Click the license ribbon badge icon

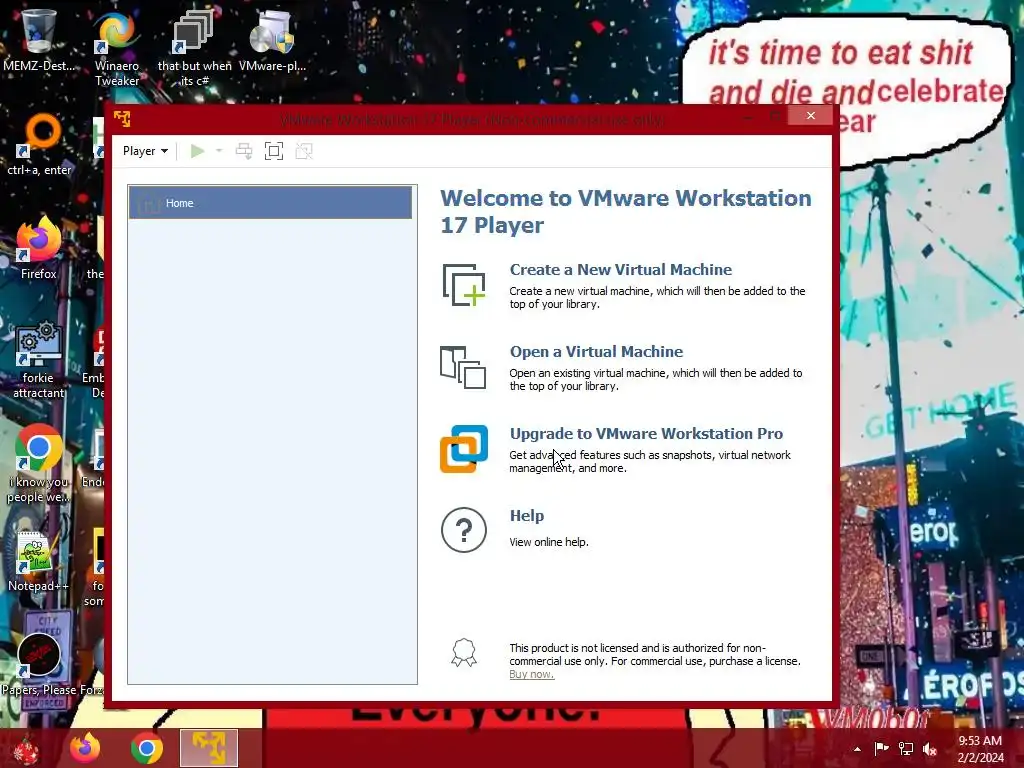[x=464, y=652]
